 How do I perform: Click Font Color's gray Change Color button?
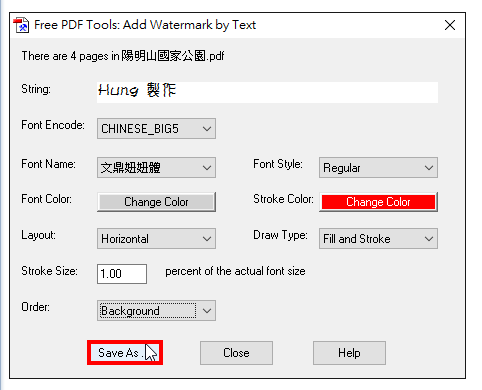click(156, 202)
